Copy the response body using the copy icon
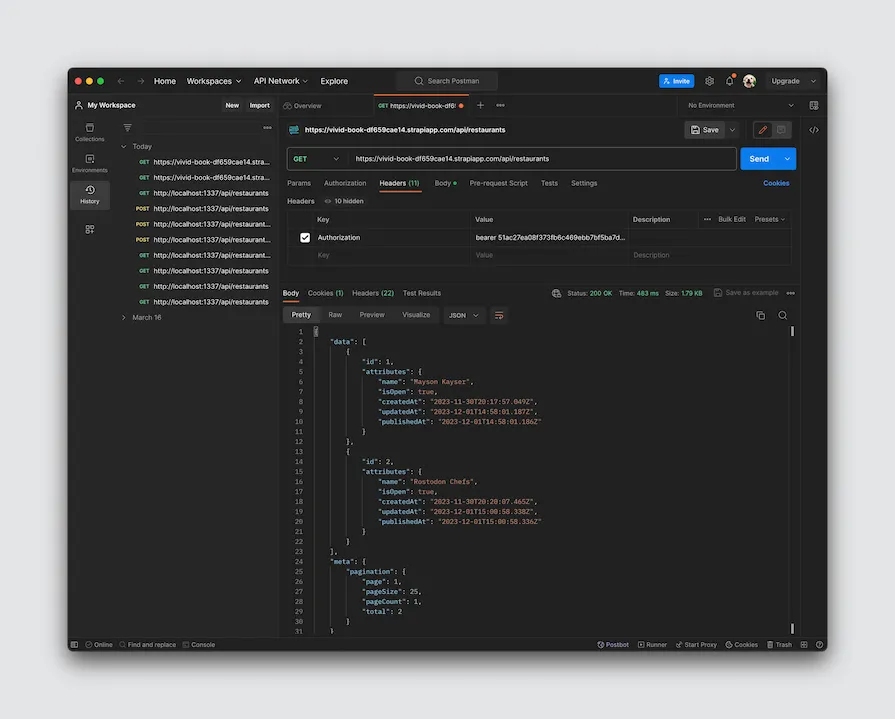This screenshot has width=895, height=719. point(760,315)
